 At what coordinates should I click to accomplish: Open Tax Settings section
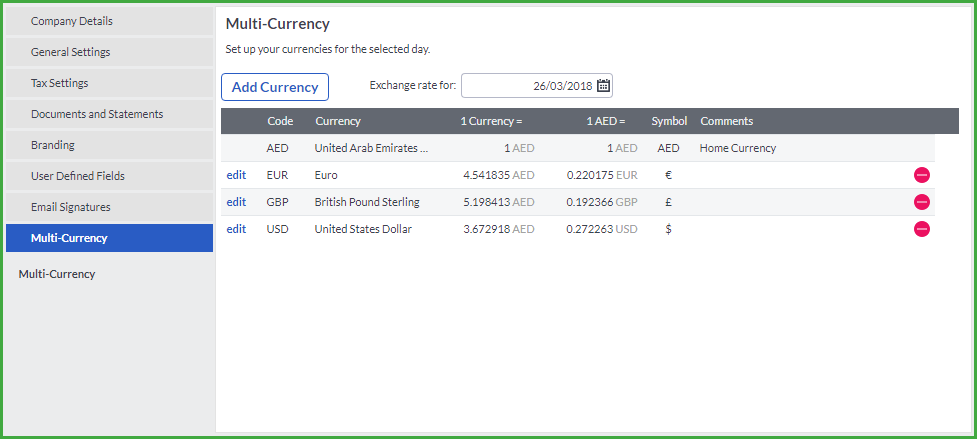[x=109, y=83]
